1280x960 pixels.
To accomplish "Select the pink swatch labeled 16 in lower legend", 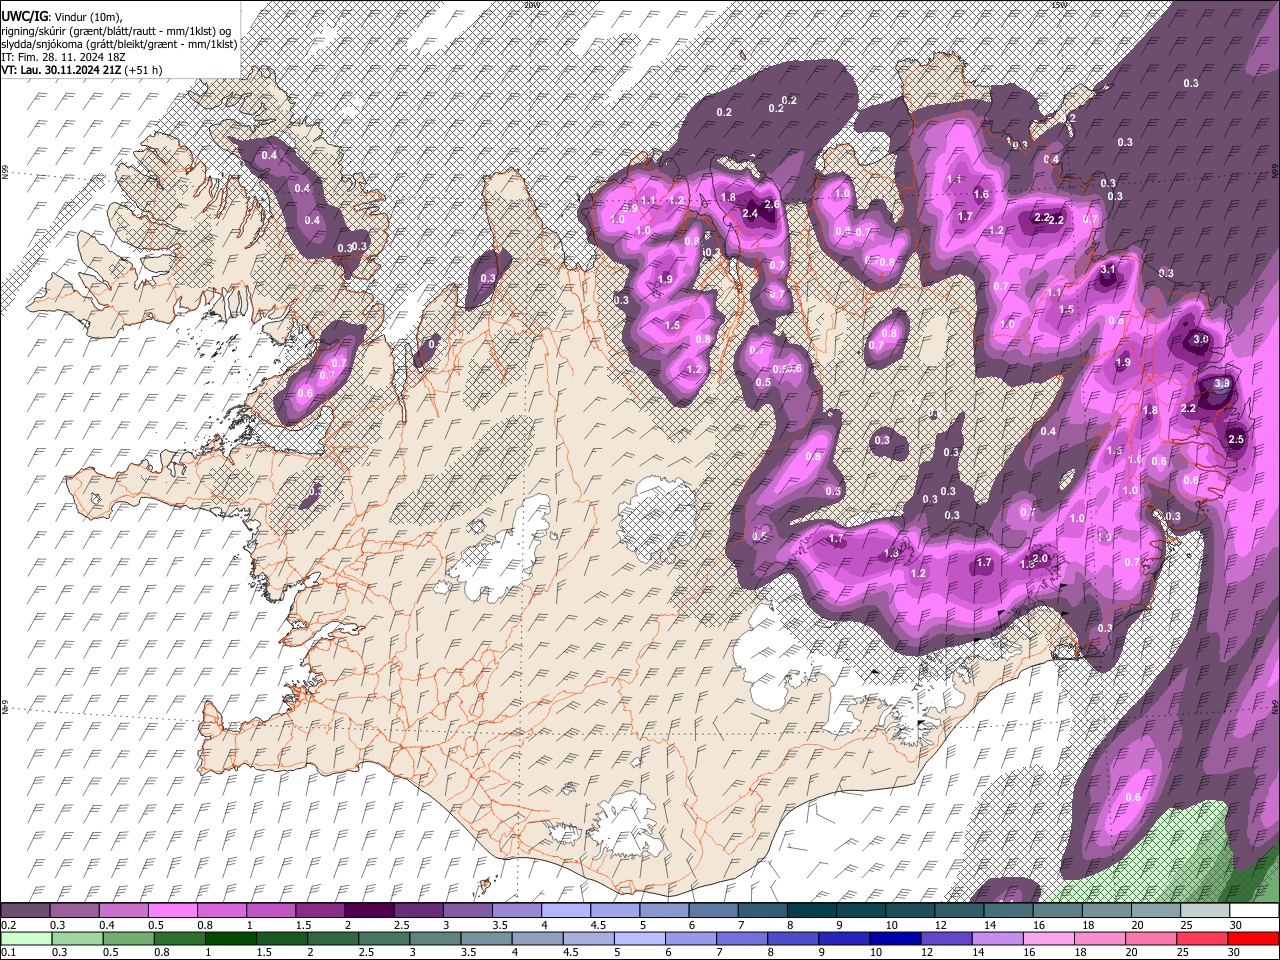I will click(1049, 939).
